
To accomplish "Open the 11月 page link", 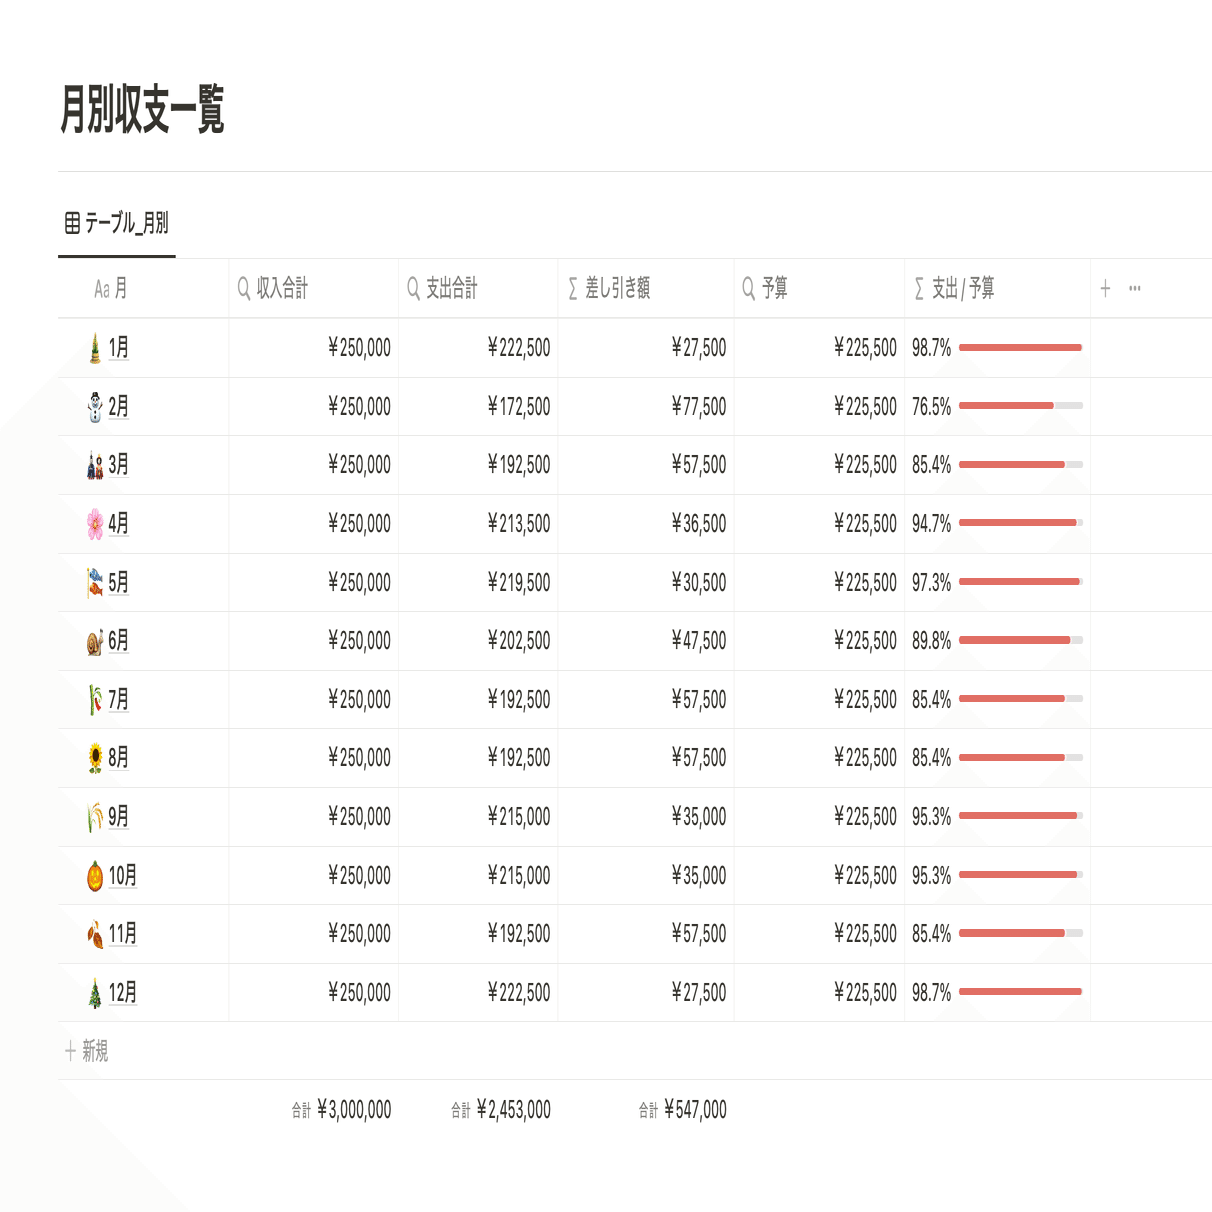I will click(x=122, y=934).
